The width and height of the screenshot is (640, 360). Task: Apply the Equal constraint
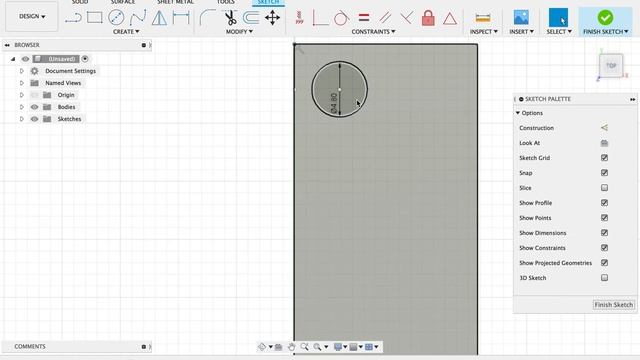pyautogui.click(x=363, y=18)
